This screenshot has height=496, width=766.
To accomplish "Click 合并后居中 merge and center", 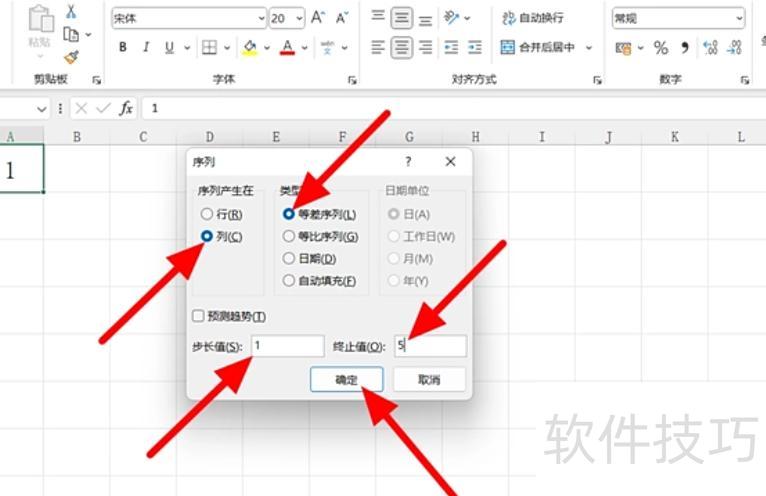I will coord(537,47).
